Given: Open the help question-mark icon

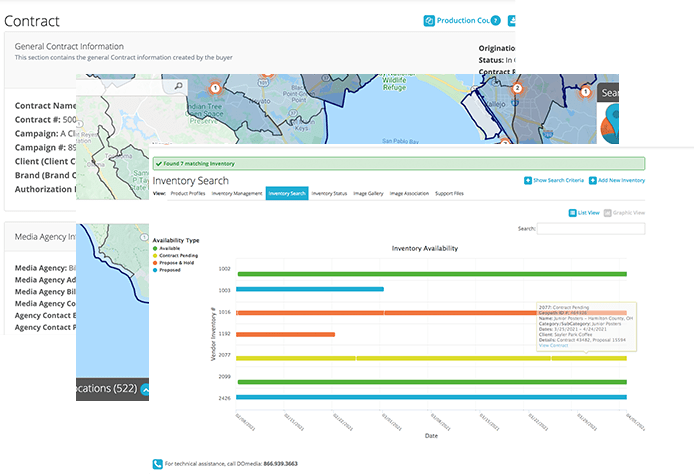Looking at the screenshot, I should (496, 20).
